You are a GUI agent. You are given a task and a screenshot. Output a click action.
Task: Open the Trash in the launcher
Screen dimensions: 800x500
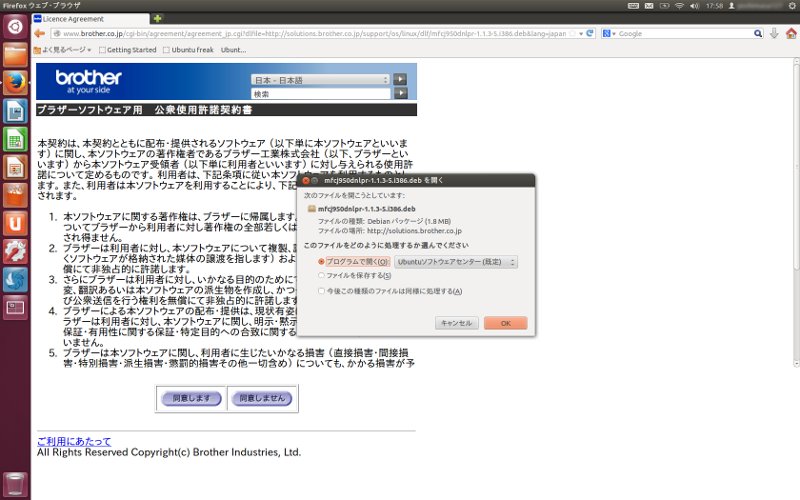[x=15, y=484]
